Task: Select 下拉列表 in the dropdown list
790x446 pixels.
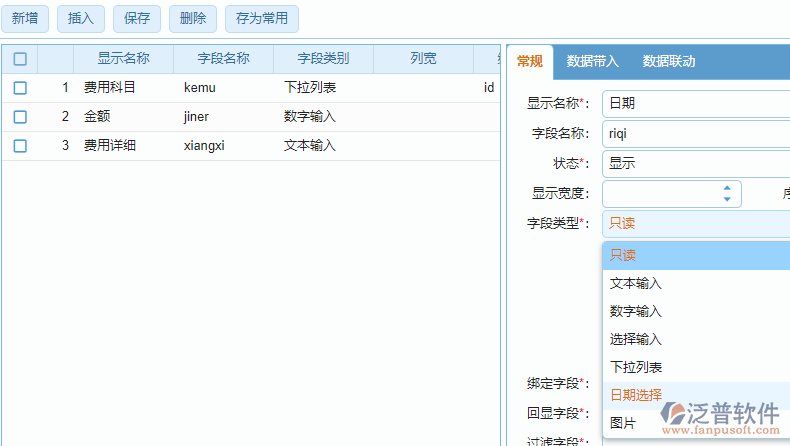Action: point(696,367)
